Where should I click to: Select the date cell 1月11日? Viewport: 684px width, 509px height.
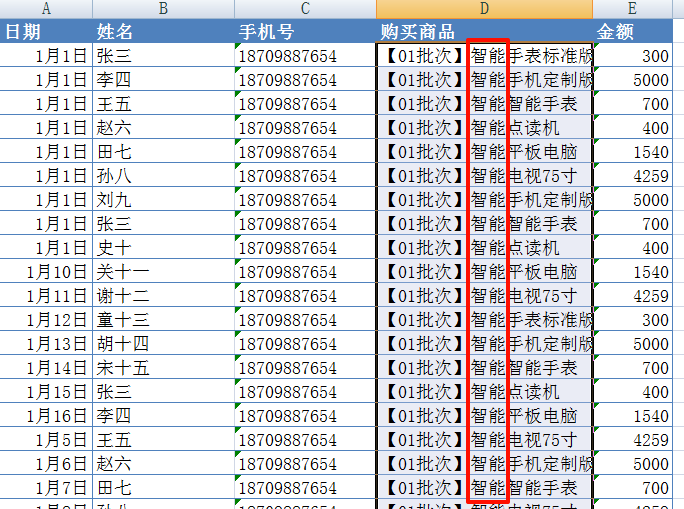point(46,295)
